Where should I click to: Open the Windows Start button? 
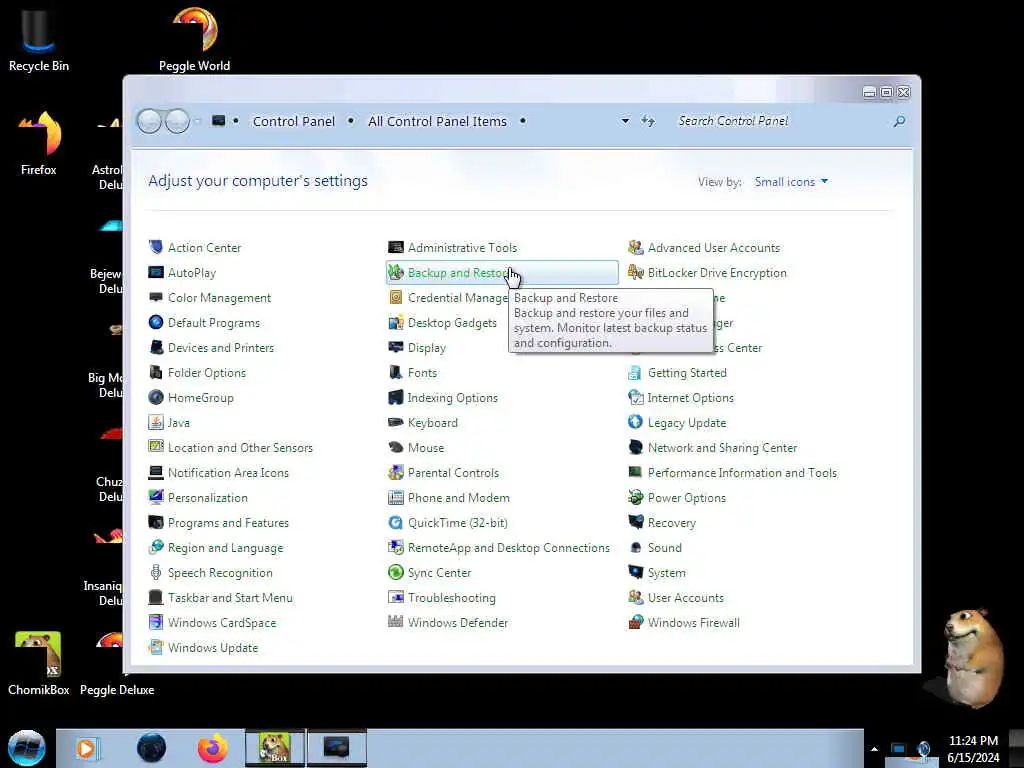(x=27, y=748)
